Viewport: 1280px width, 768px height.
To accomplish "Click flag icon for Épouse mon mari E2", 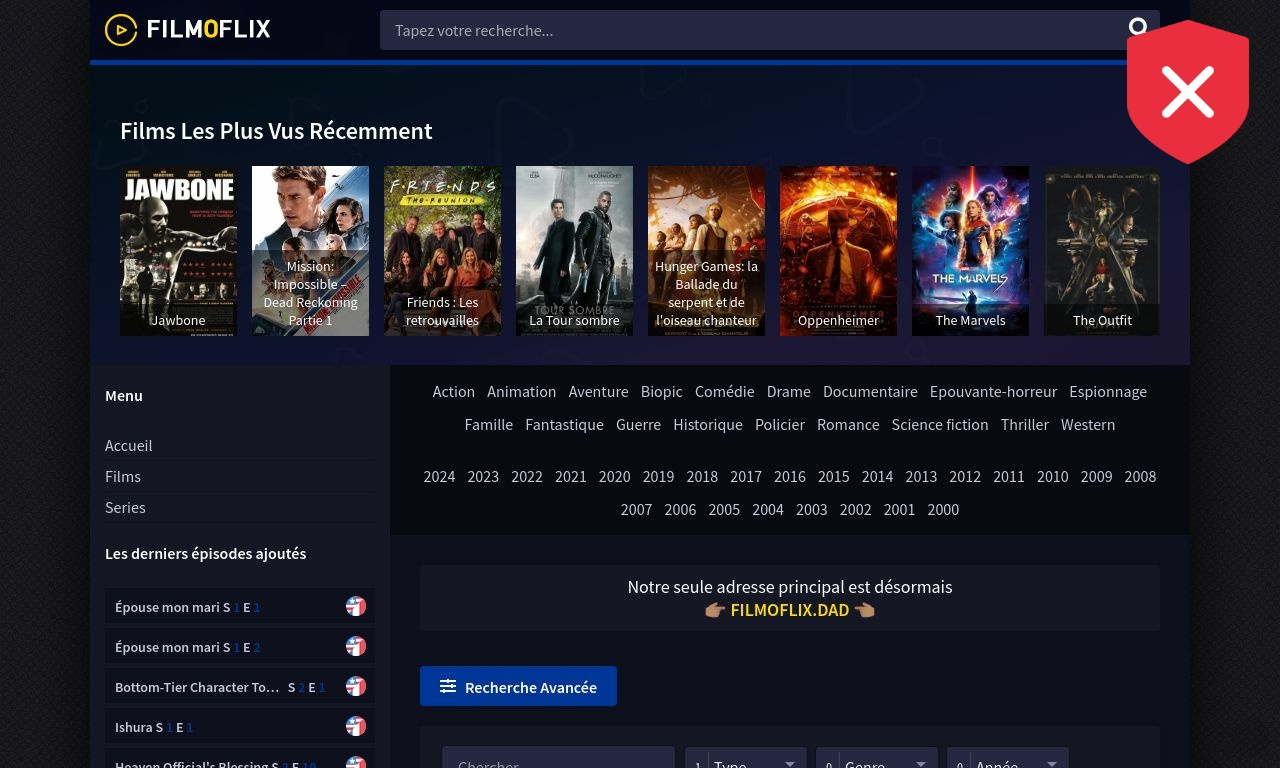I will click(x=356, y=646).
